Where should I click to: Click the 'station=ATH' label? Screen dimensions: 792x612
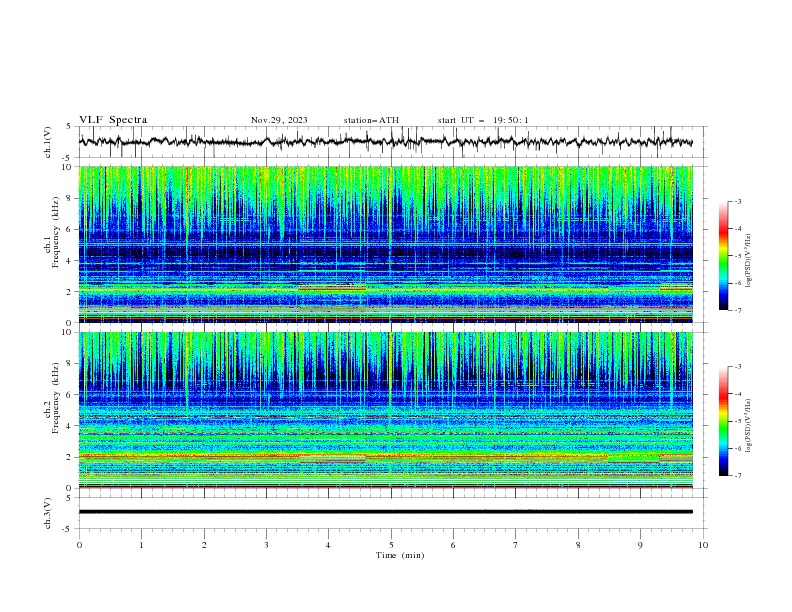(x=371, y=120)
